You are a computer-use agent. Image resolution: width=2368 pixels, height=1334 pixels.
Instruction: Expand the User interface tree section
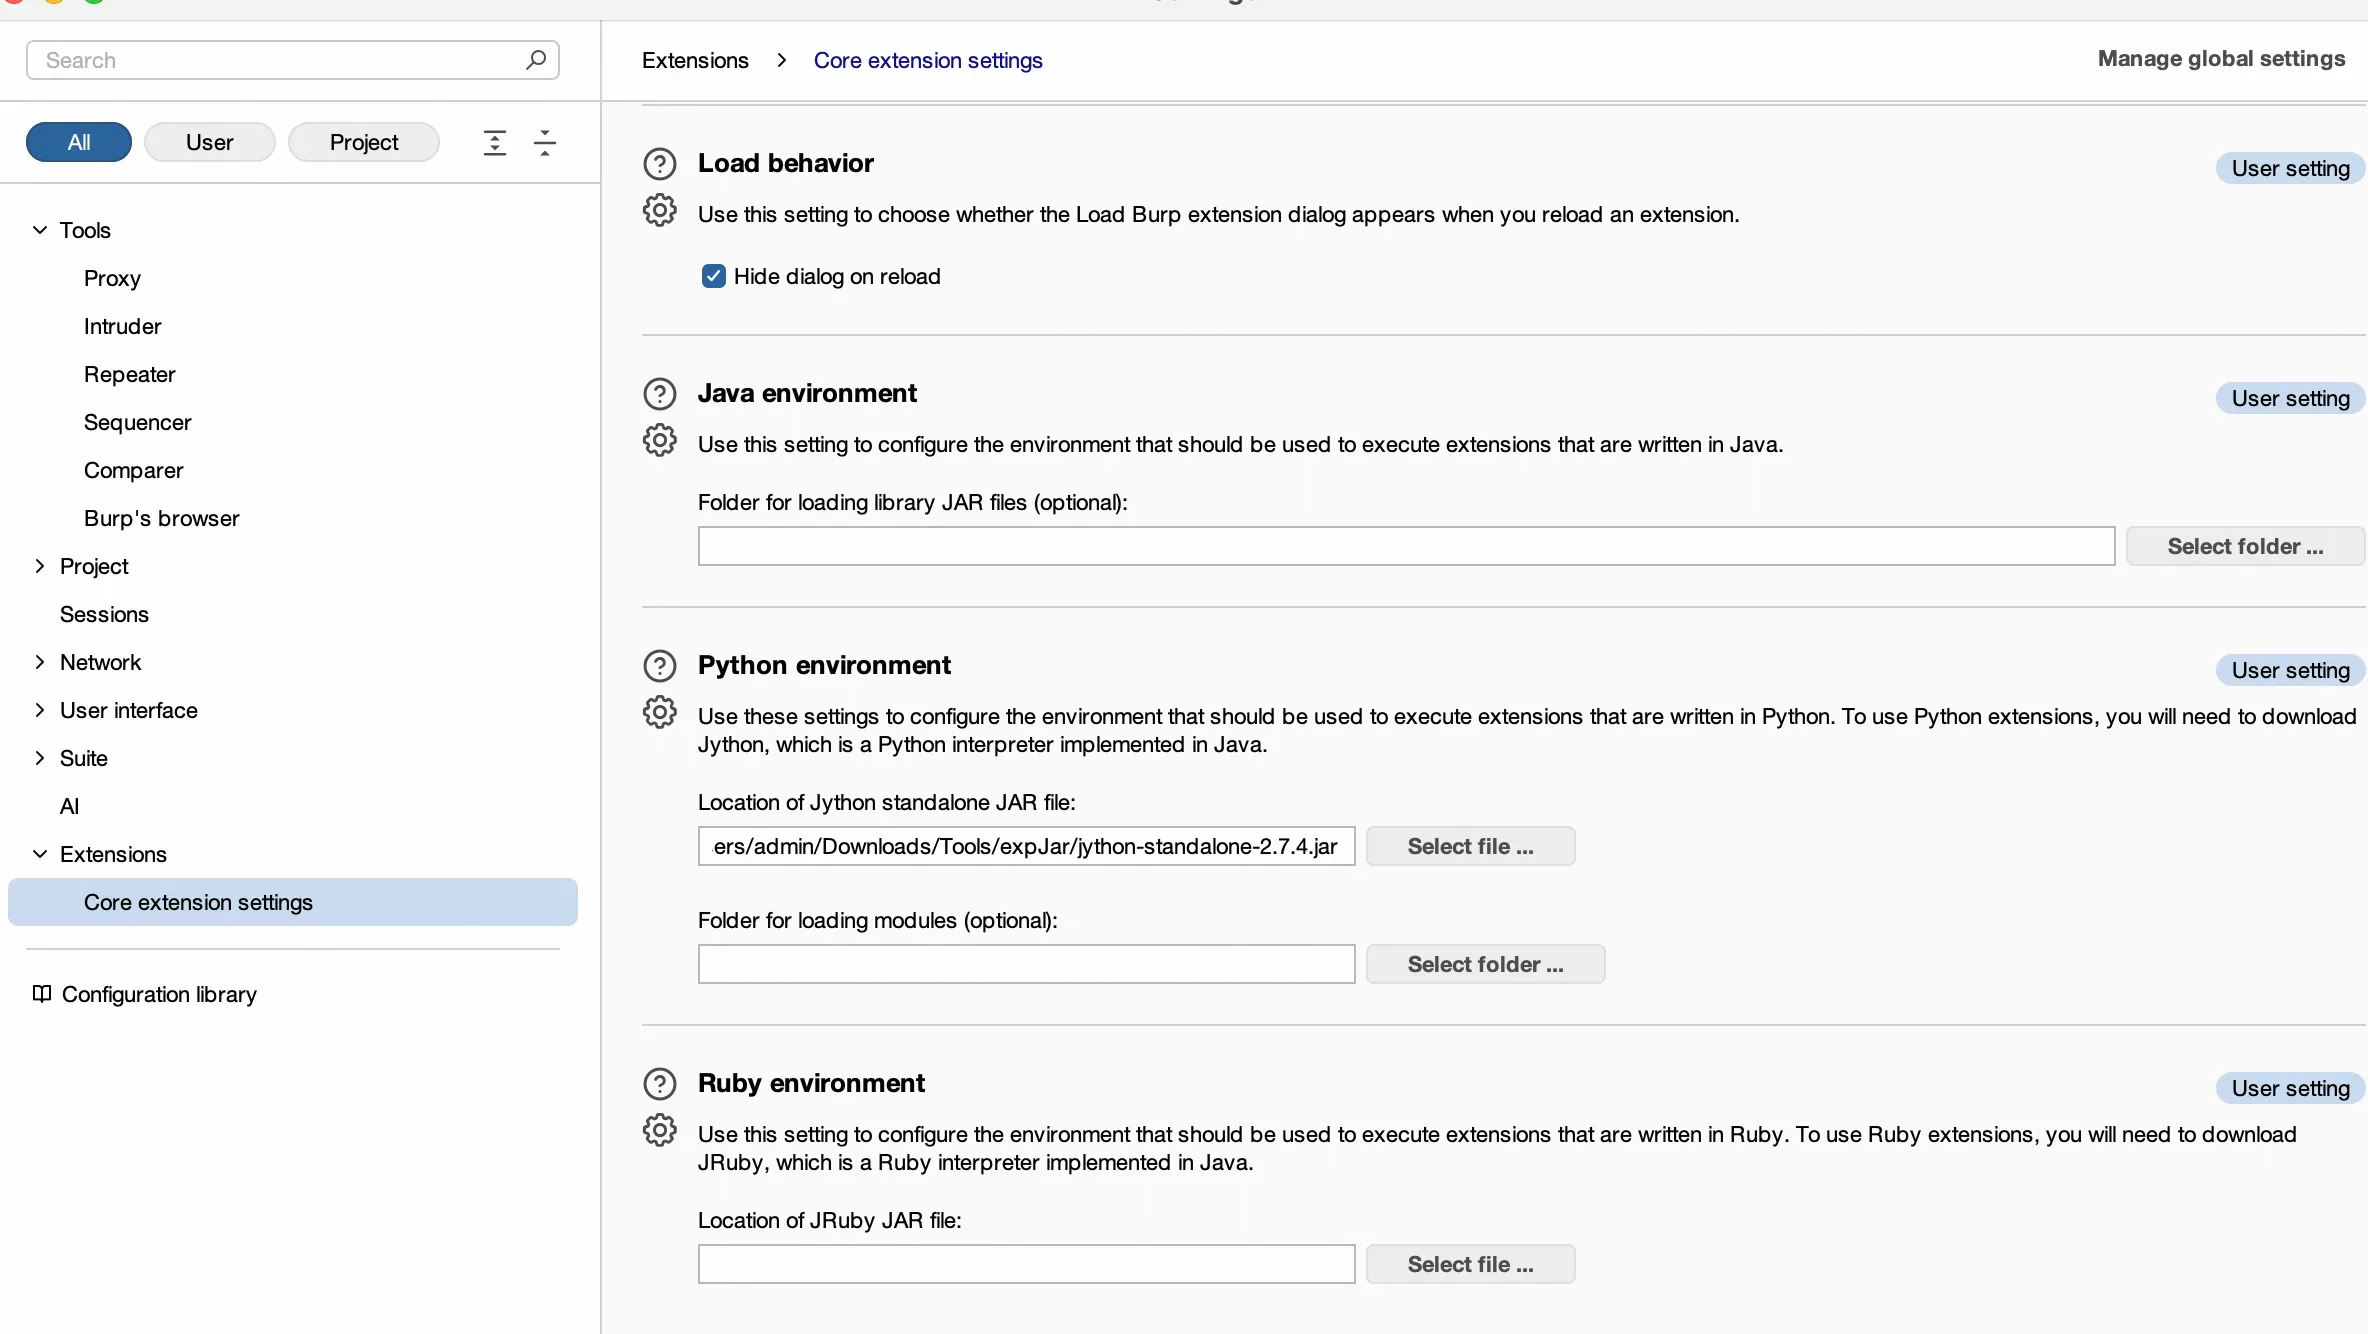point(40,711)
